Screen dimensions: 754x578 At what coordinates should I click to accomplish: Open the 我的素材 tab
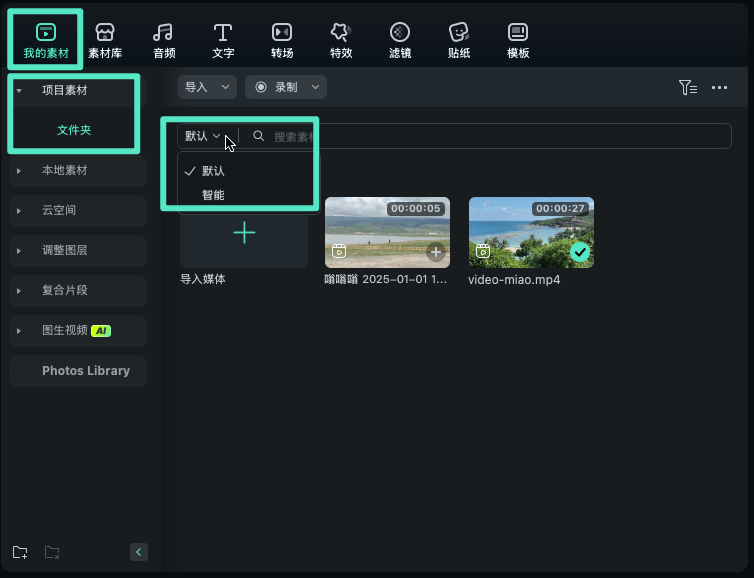[46, 40]
